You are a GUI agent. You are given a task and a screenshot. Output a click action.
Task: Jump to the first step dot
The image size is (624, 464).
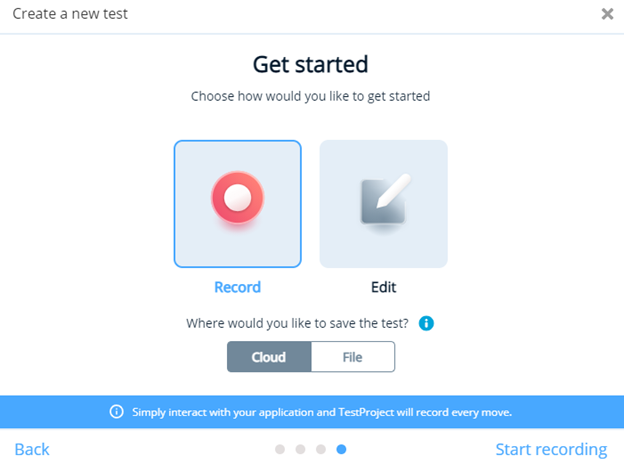(280, 450)
